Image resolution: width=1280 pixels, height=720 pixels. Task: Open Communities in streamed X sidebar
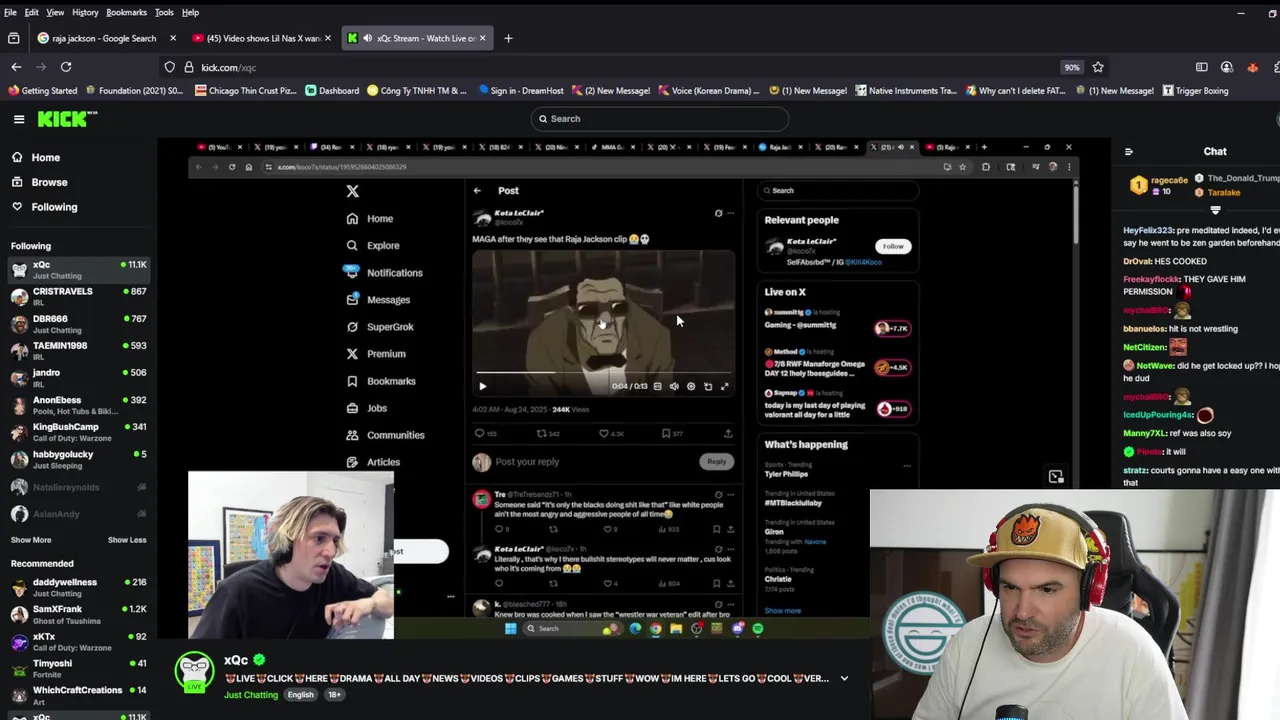(x=385, y=435)
